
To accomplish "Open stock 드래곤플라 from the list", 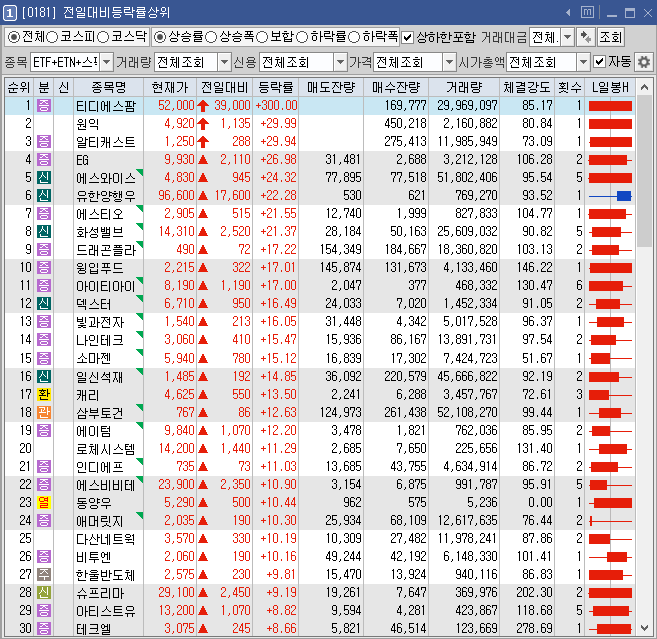I will click(106, 250).
